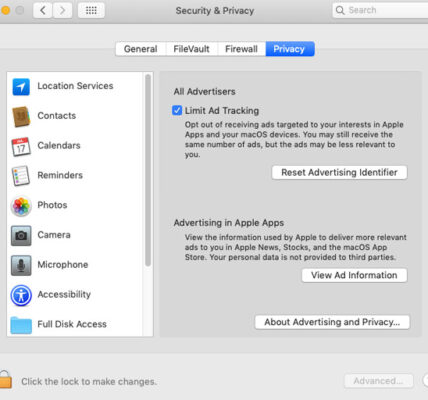Select Location Services label in list
Image resolution: width=428 pixels, height=400 pixels.
click(x=75, y=86)
